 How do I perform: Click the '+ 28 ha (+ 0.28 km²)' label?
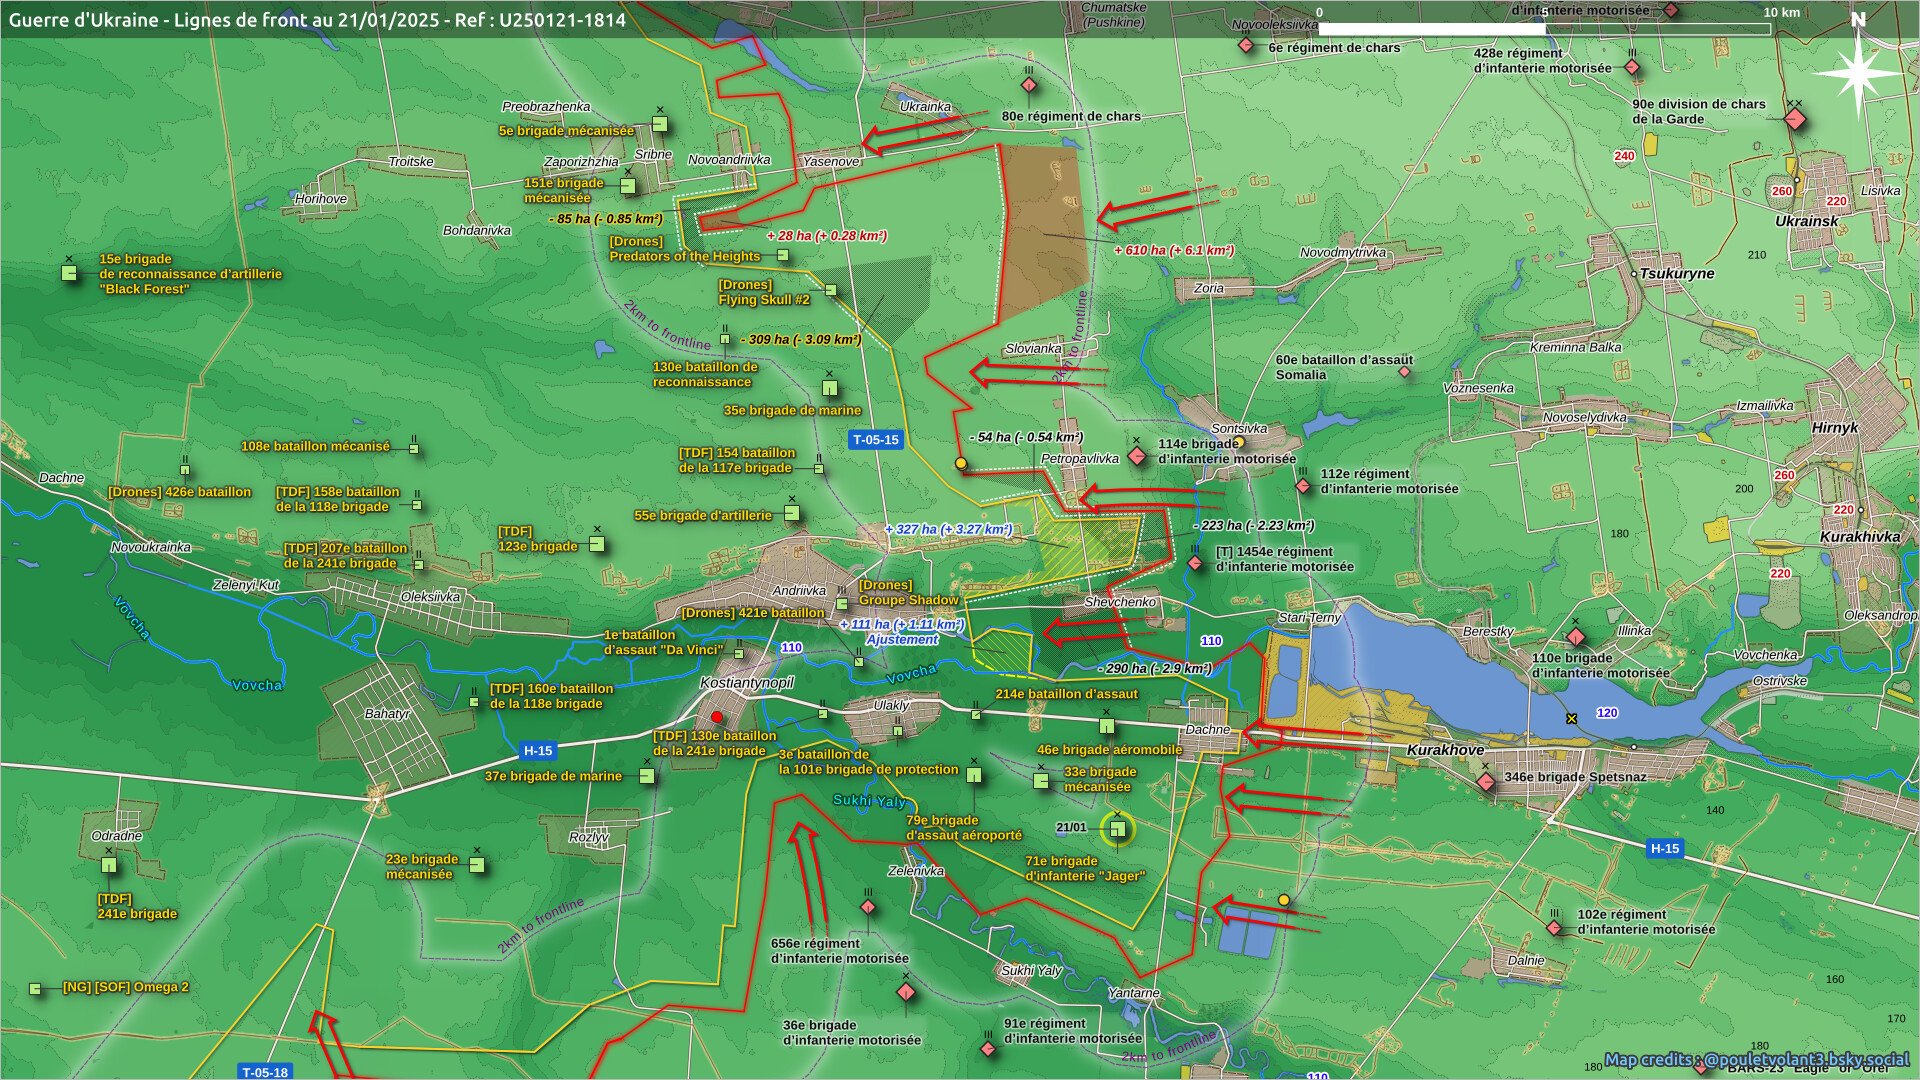[826, 236]
